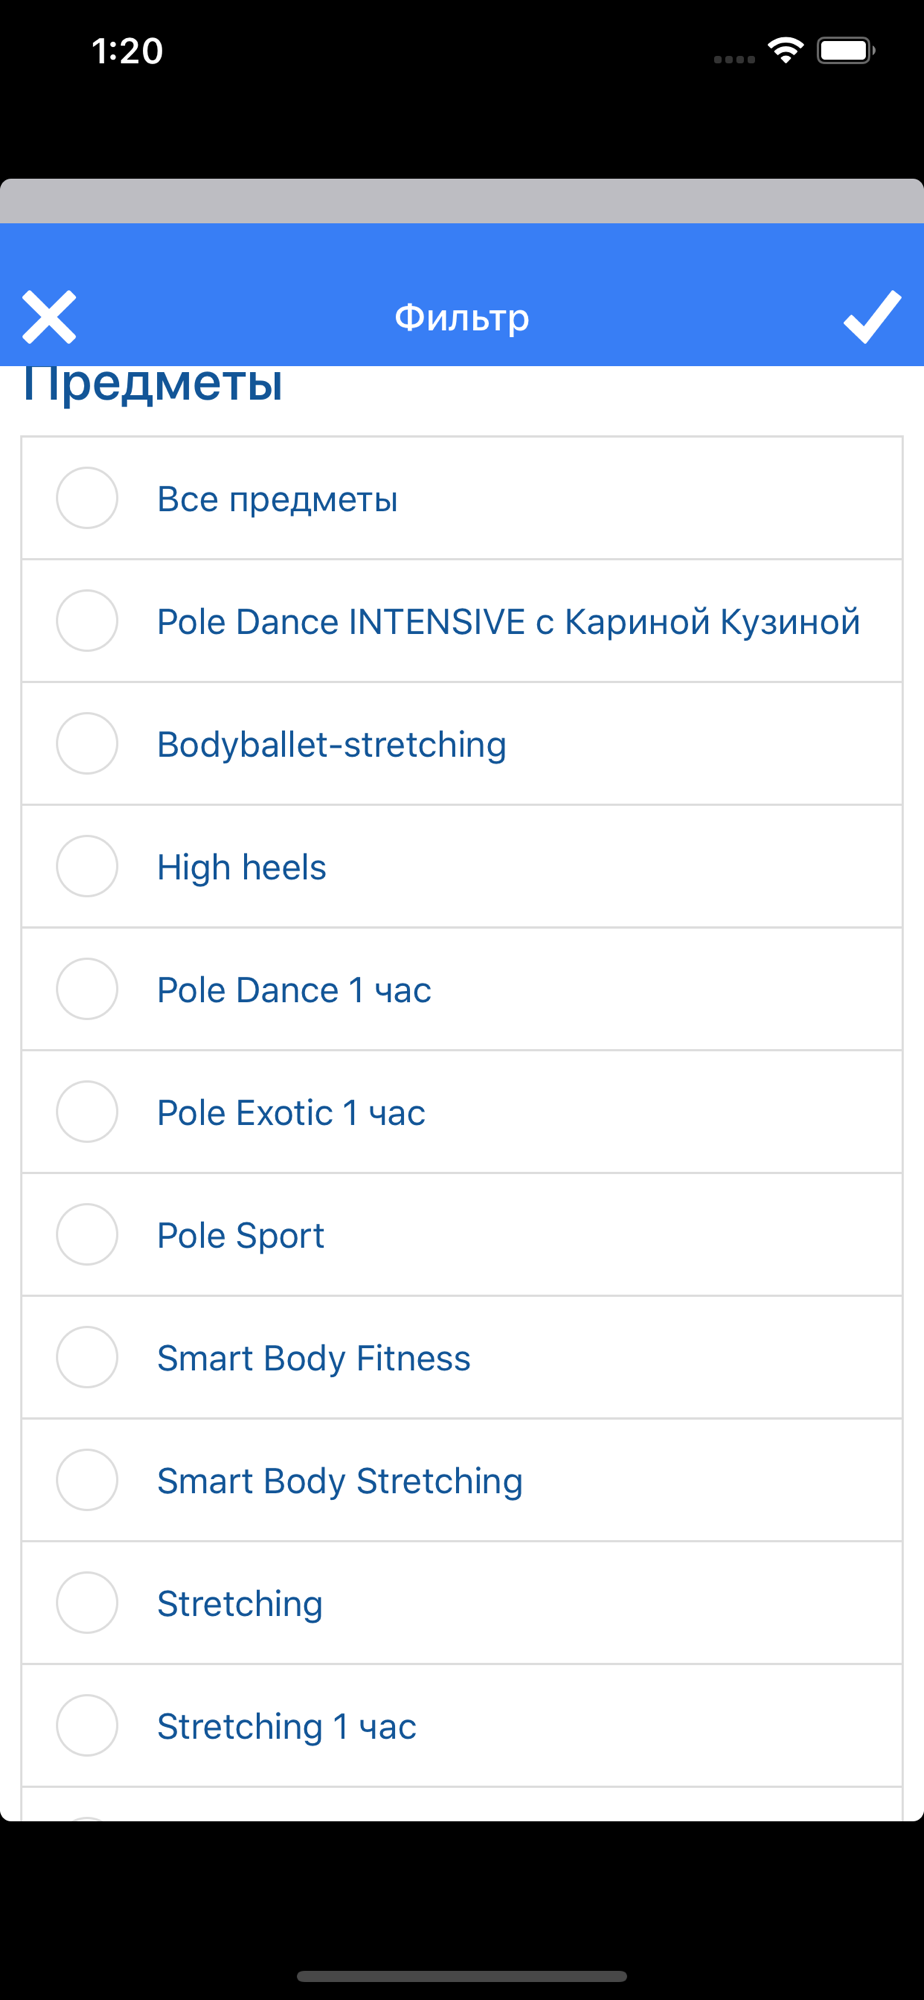Pick the Smart Body Fitness radio circle

coord(87,1357)
